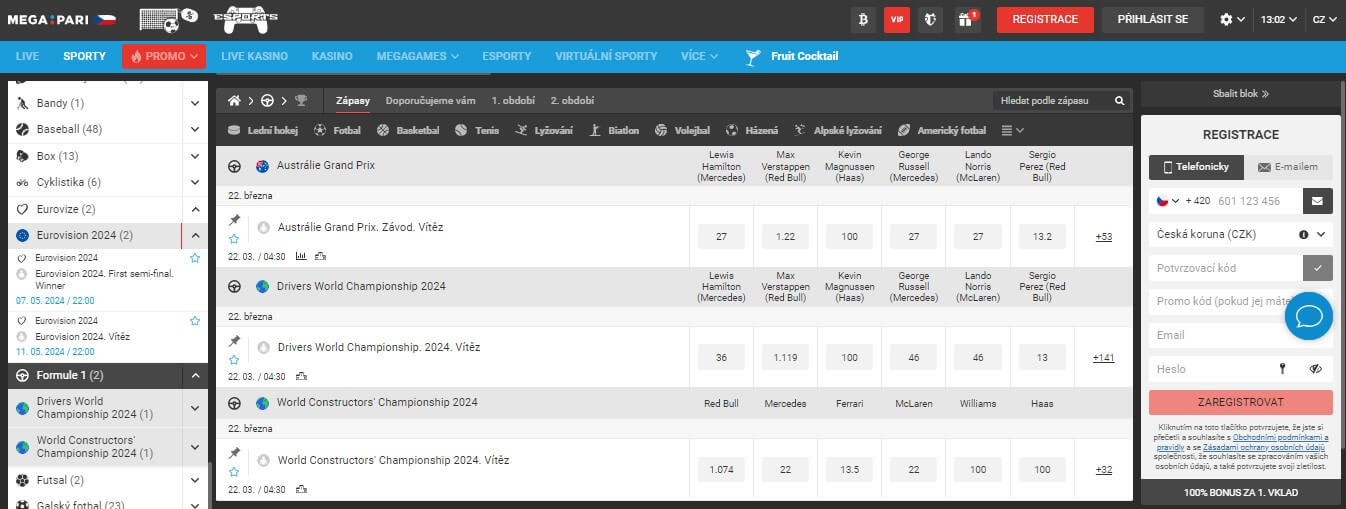The height and width of the screenshot is (509, 1346).
Task: Select Fotbal sport filter
Action: tap(337, 130)
